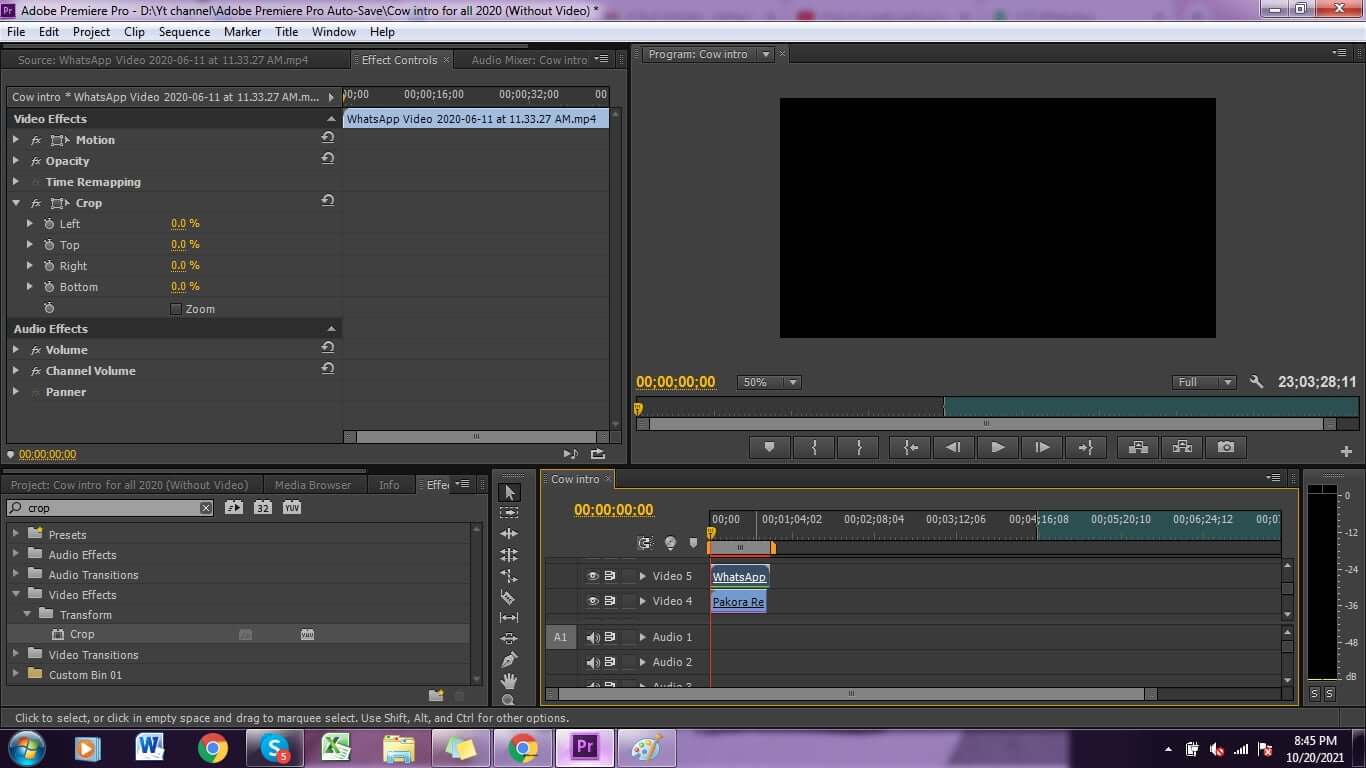Switch to the Audio Mixer tab
This screenshot has height=768, width=1366.
coord(529,60)
